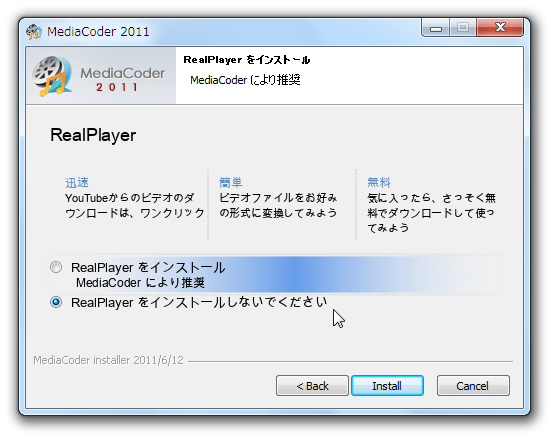Screen dimensions: 551x437
Task: Click the YouTube download description text
Action: tap(135, 206)
